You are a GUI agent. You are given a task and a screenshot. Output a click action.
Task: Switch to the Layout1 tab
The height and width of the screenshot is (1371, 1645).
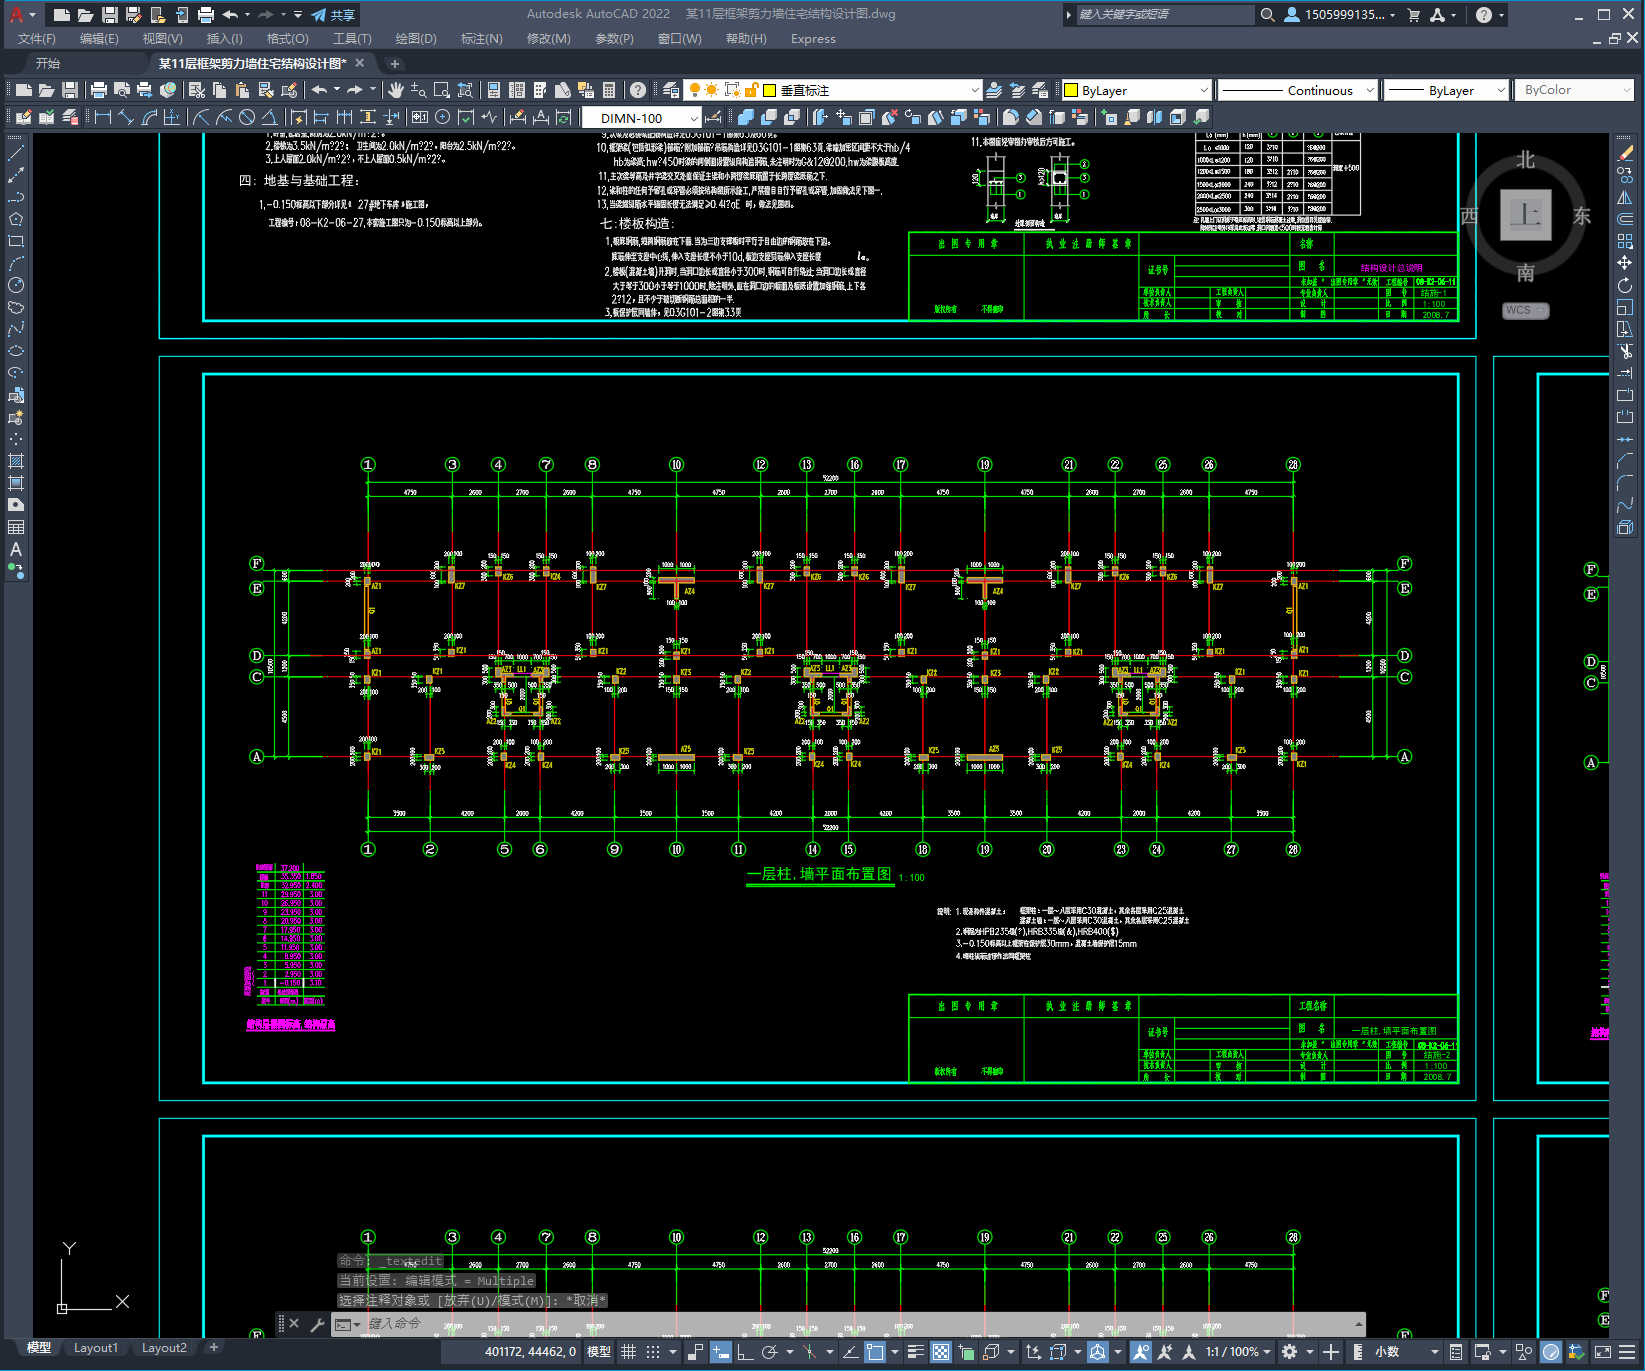tap(95, 1348)
